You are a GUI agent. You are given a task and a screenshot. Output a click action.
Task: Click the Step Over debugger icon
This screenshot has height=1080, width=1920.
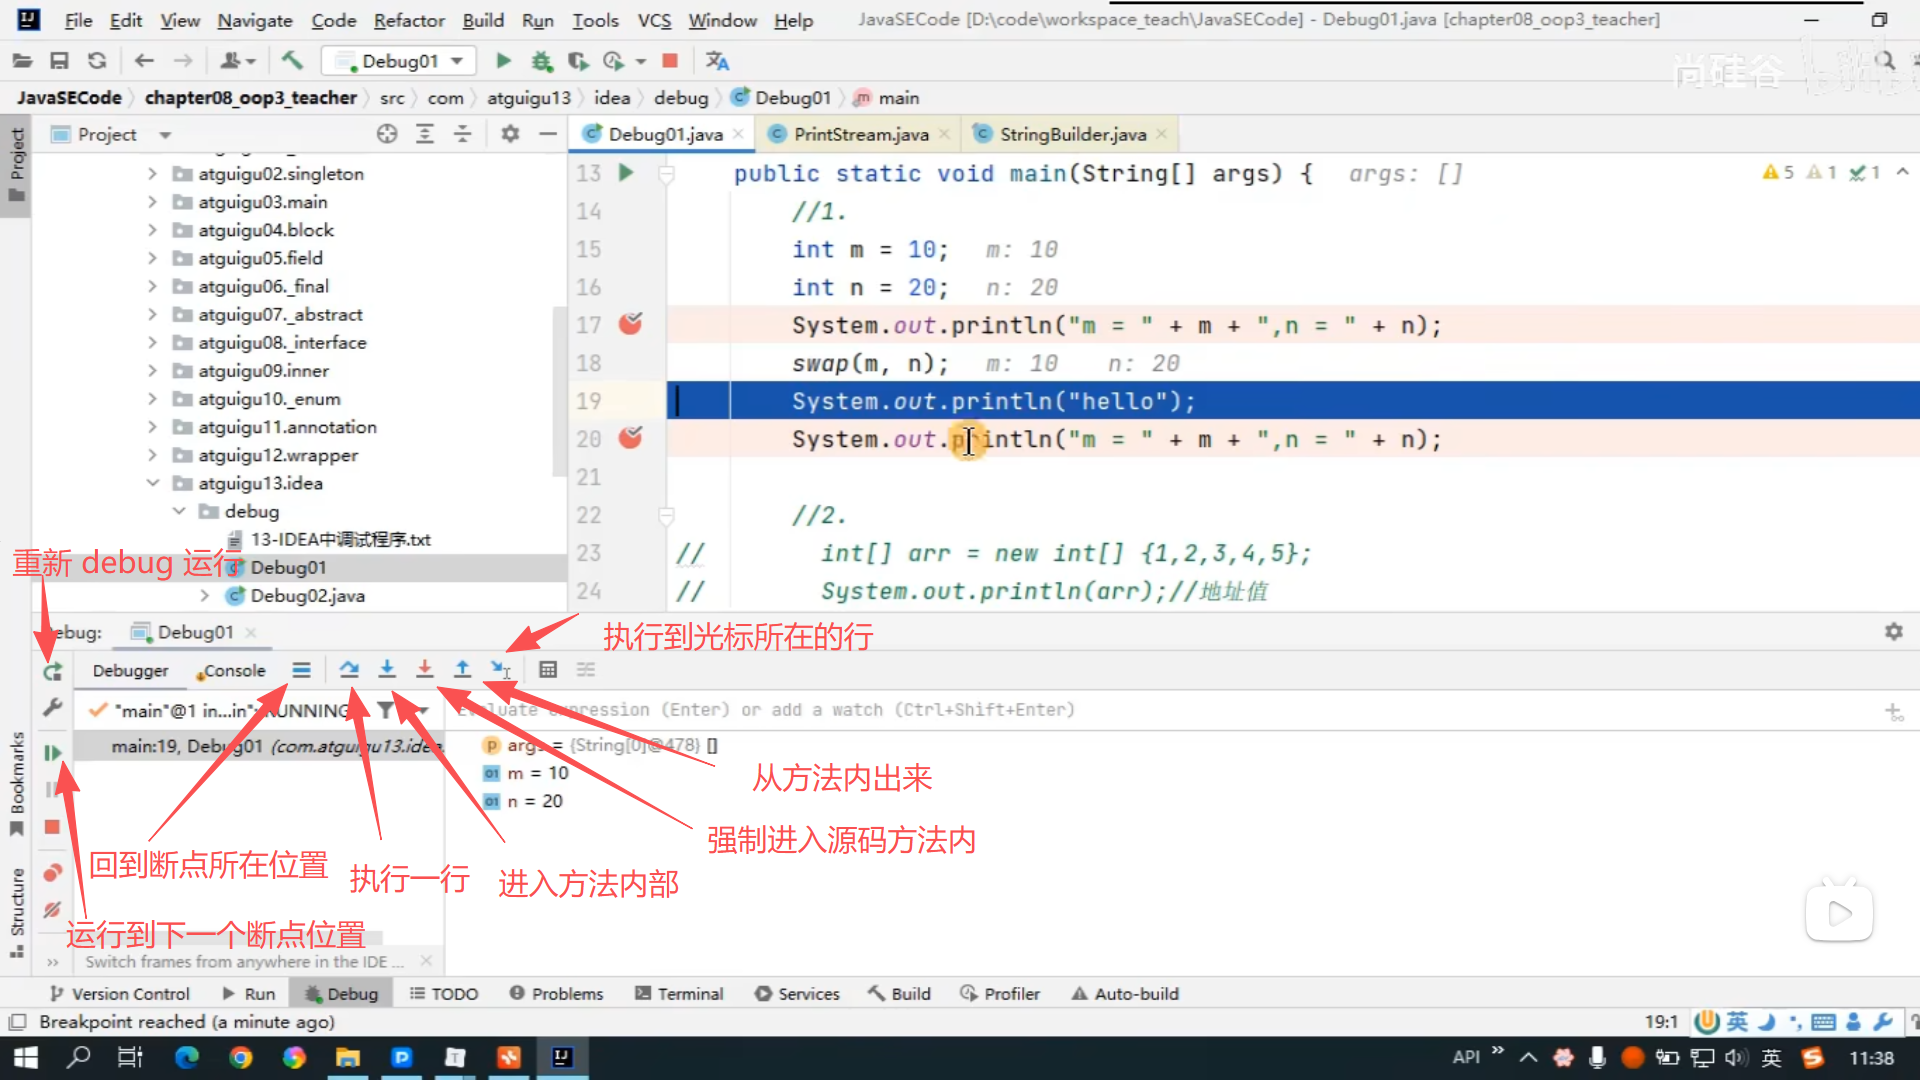348,670
